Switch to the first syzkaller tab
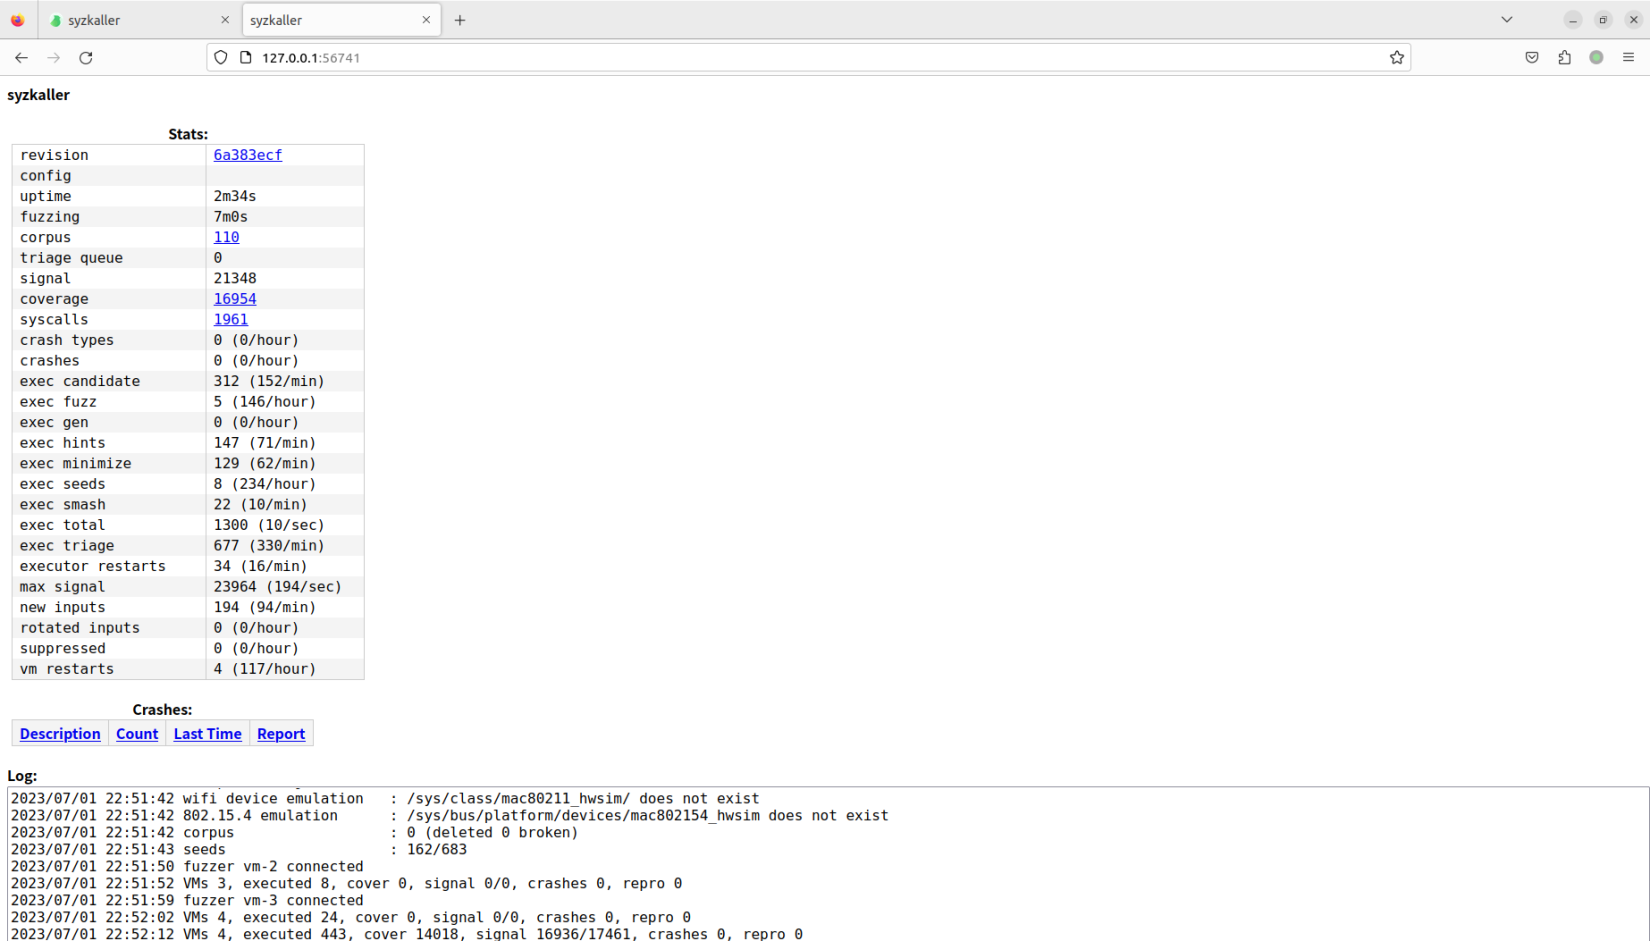This screenshot has height=941, width=1650. [138, 20]
